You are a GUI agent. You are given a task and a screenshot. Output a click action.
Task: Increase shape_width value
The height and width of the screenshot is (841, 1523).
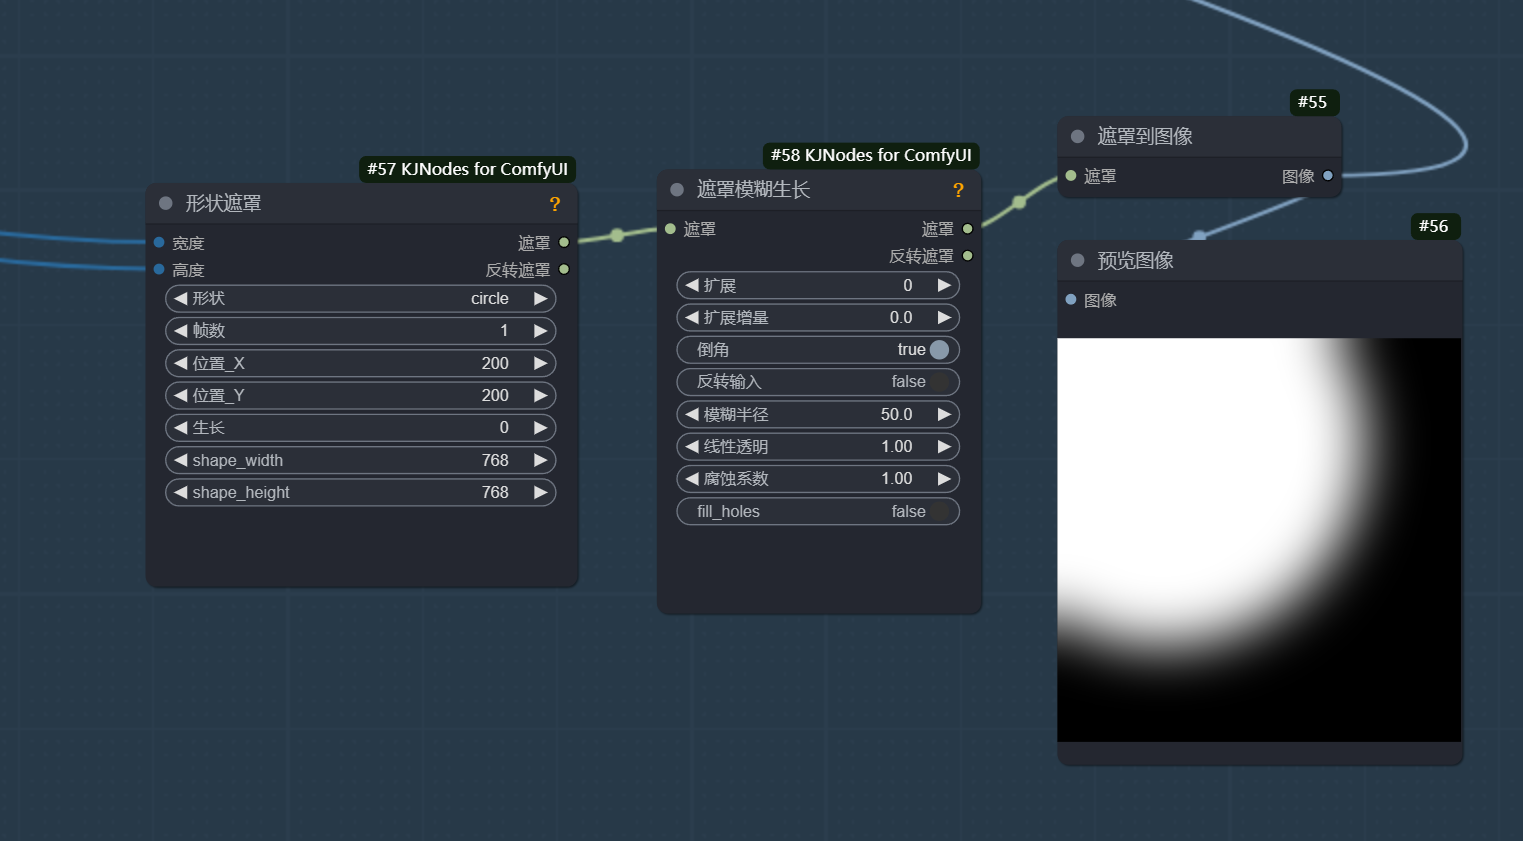(541, 460)
